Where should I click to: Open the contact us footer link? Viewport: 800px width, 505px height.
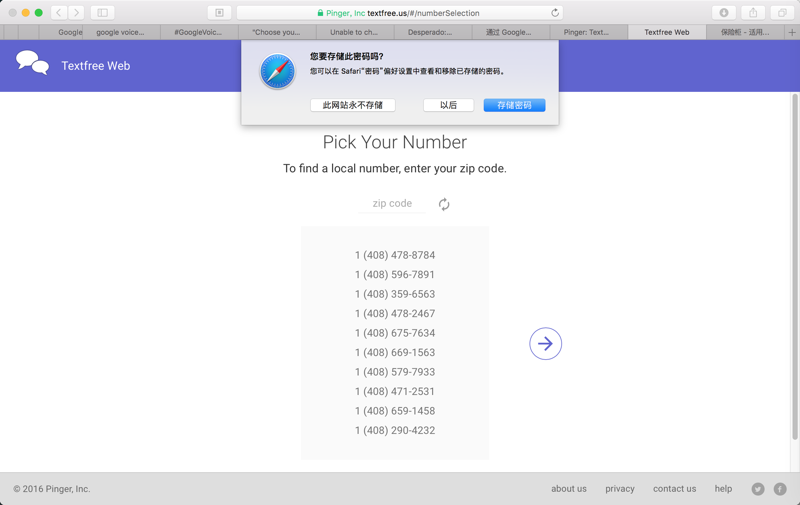coord(674,489)
